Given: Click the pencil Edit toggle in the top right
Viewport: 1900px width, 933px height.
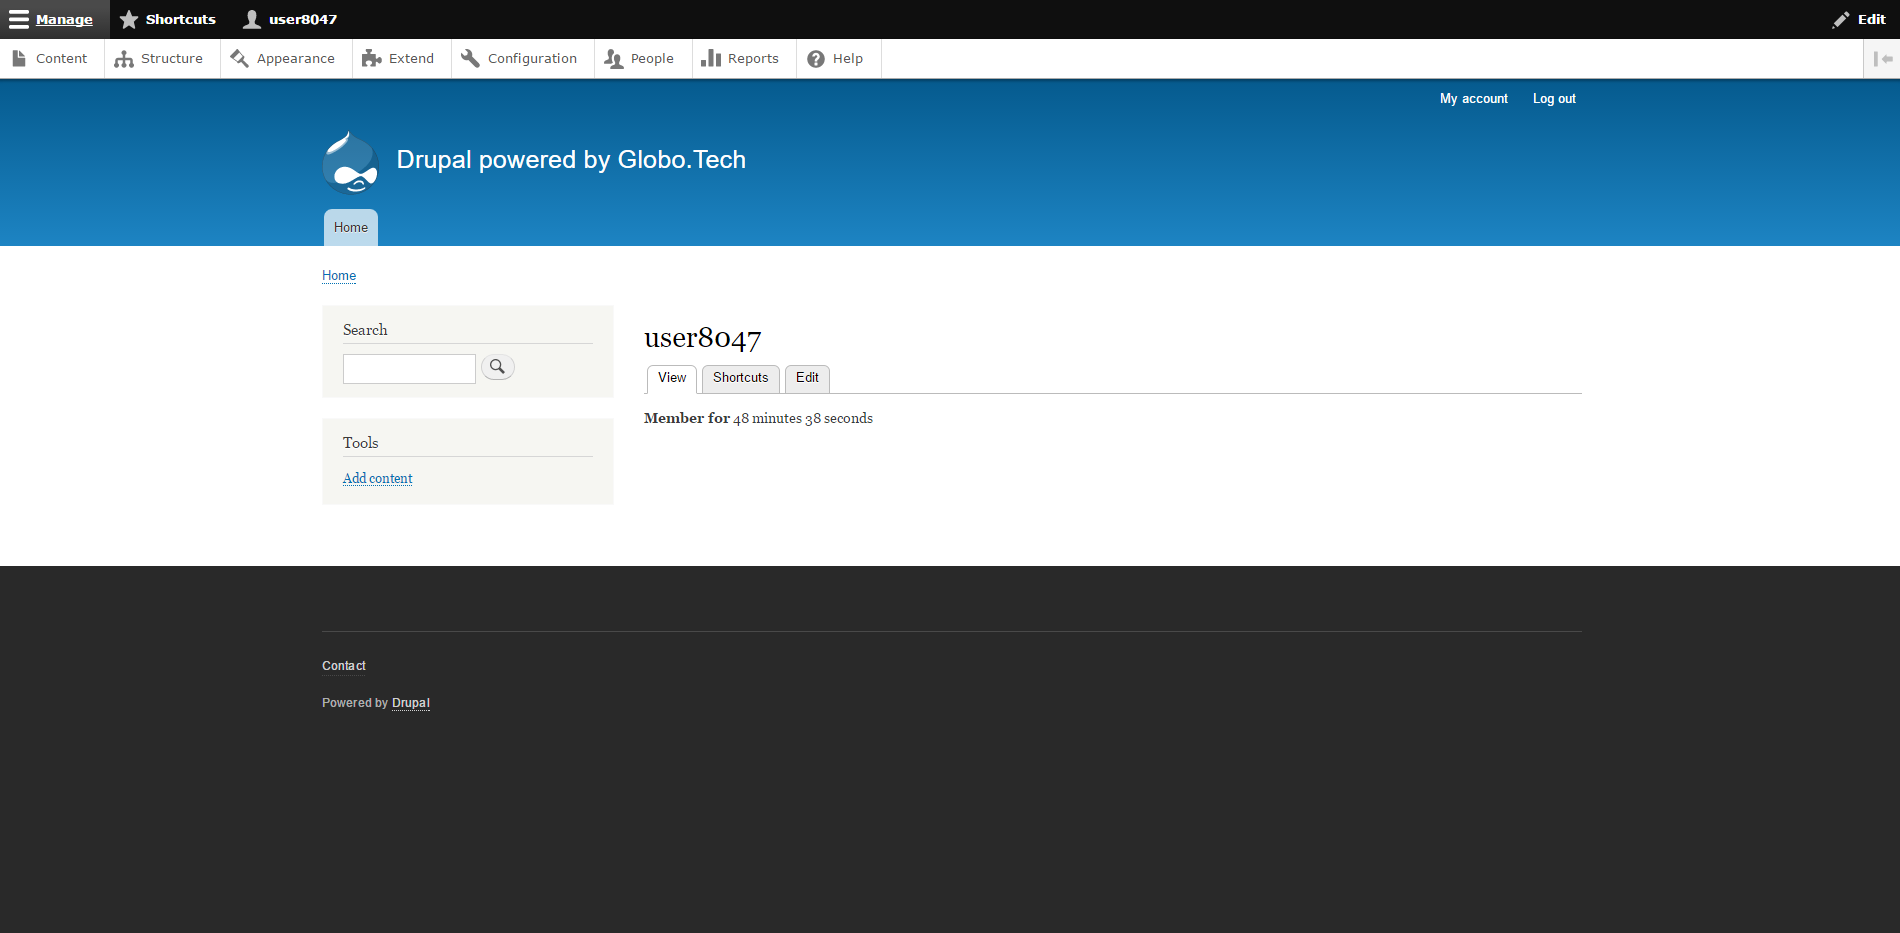Looking at the screenshot, I should tap(1859, 19).
